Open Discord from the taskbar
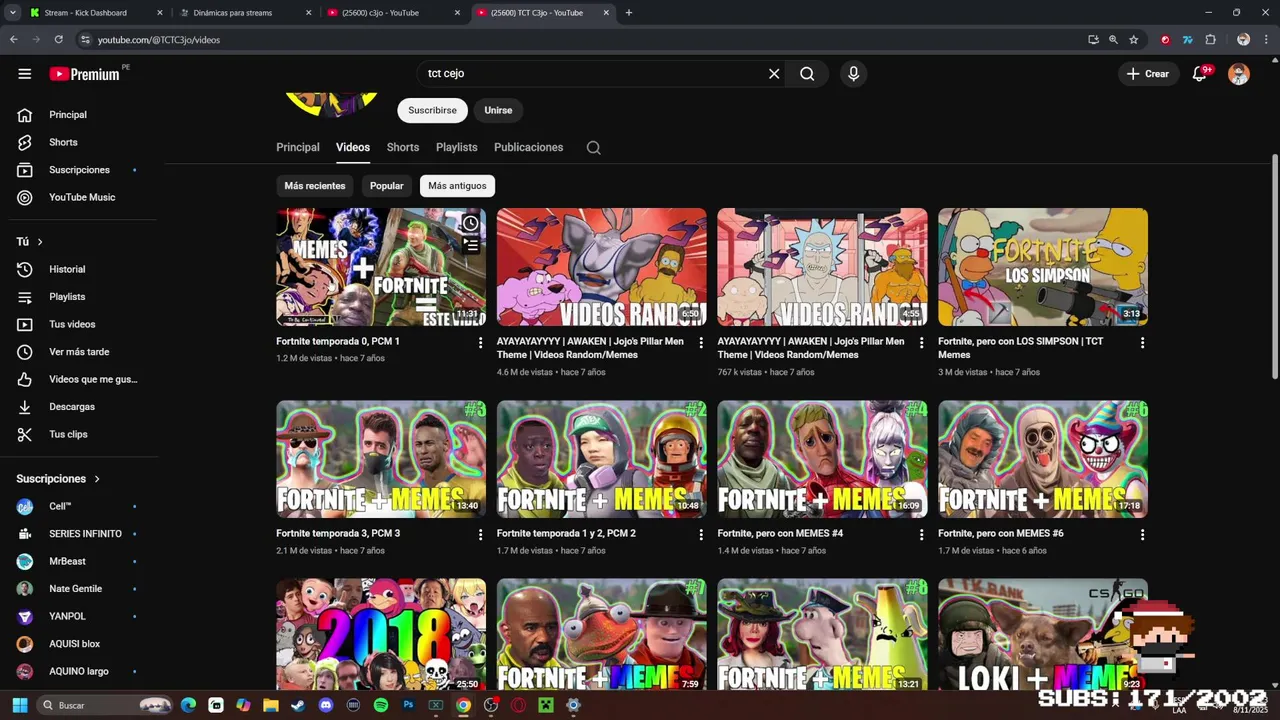The width and height of the screenshot is (1280, 720). click(x=326, y=705)
